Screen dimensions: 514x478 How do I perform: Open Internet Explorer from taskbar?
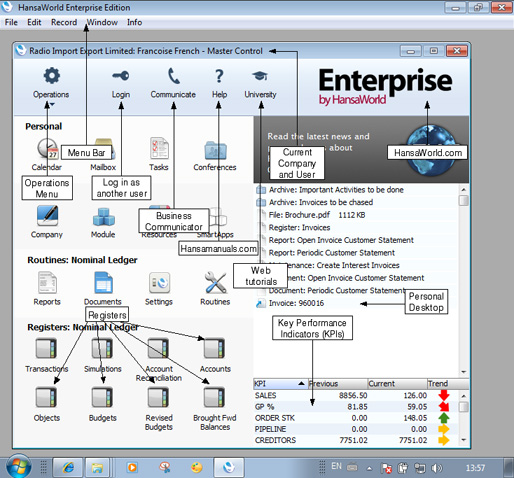point(68,468)
